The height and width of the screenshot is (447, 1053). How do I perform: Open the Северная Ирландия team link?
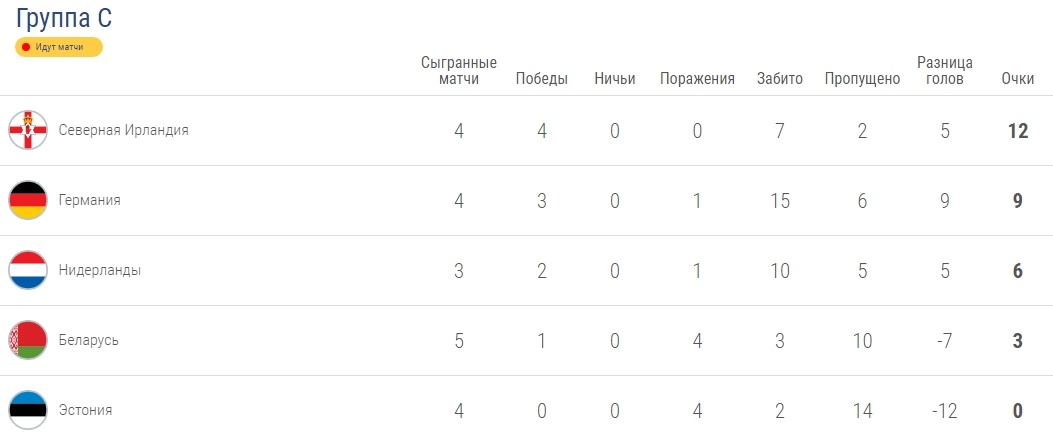[124, 130]
